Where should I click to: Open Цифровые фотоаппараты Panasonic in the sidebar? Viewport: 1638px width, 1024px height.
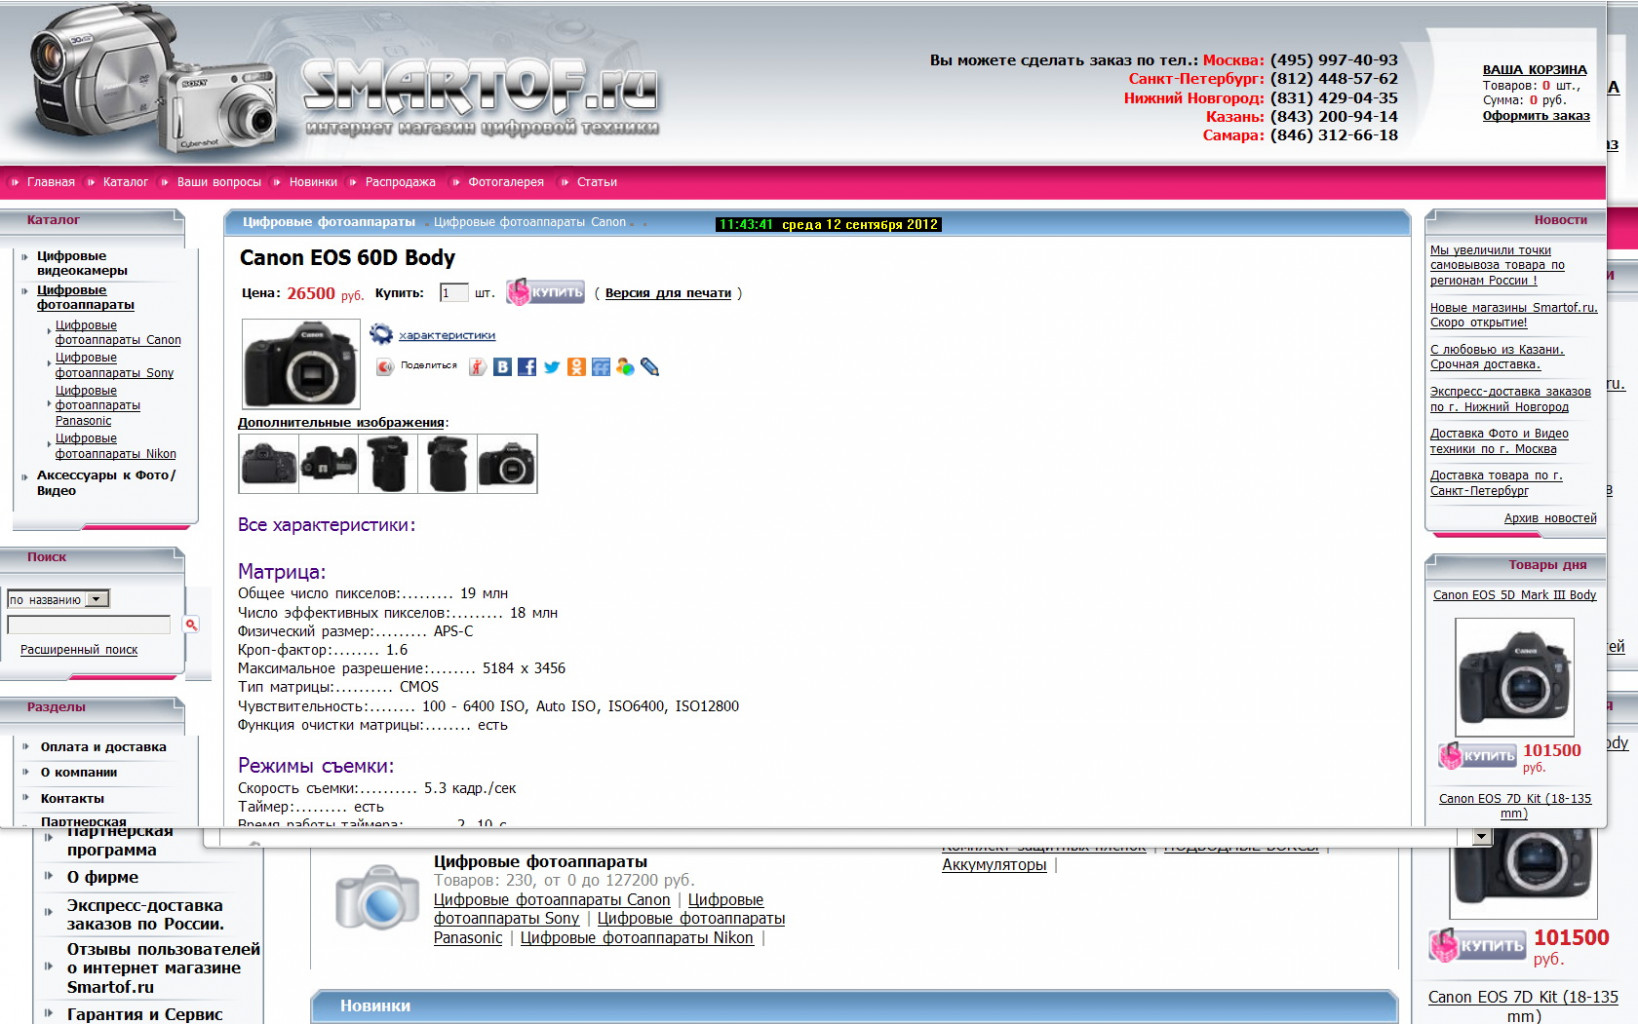(98, 405)
